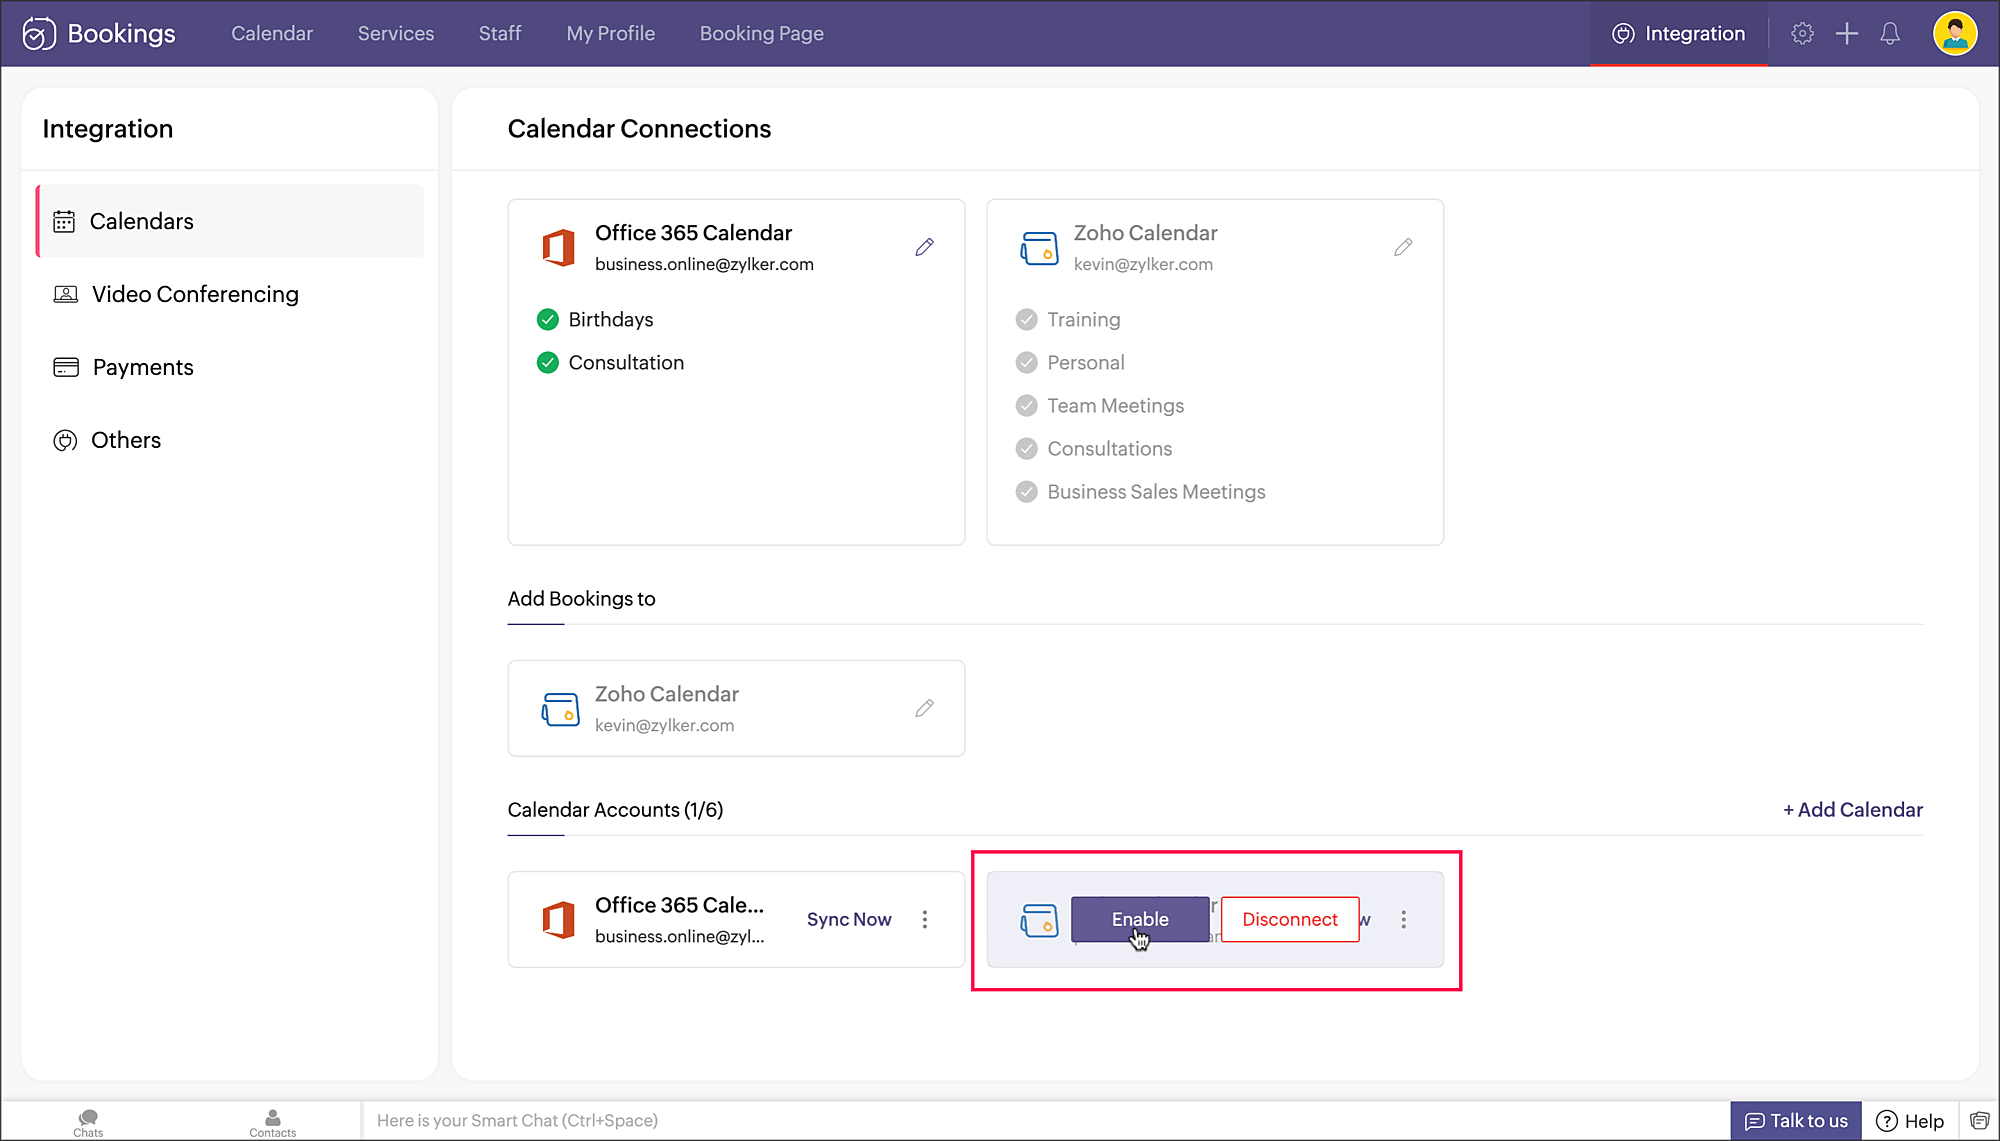The height and width of the screenshot is (1141, 2000).
Task: Click the Talk to us button
Action: pos(1796,1121)
